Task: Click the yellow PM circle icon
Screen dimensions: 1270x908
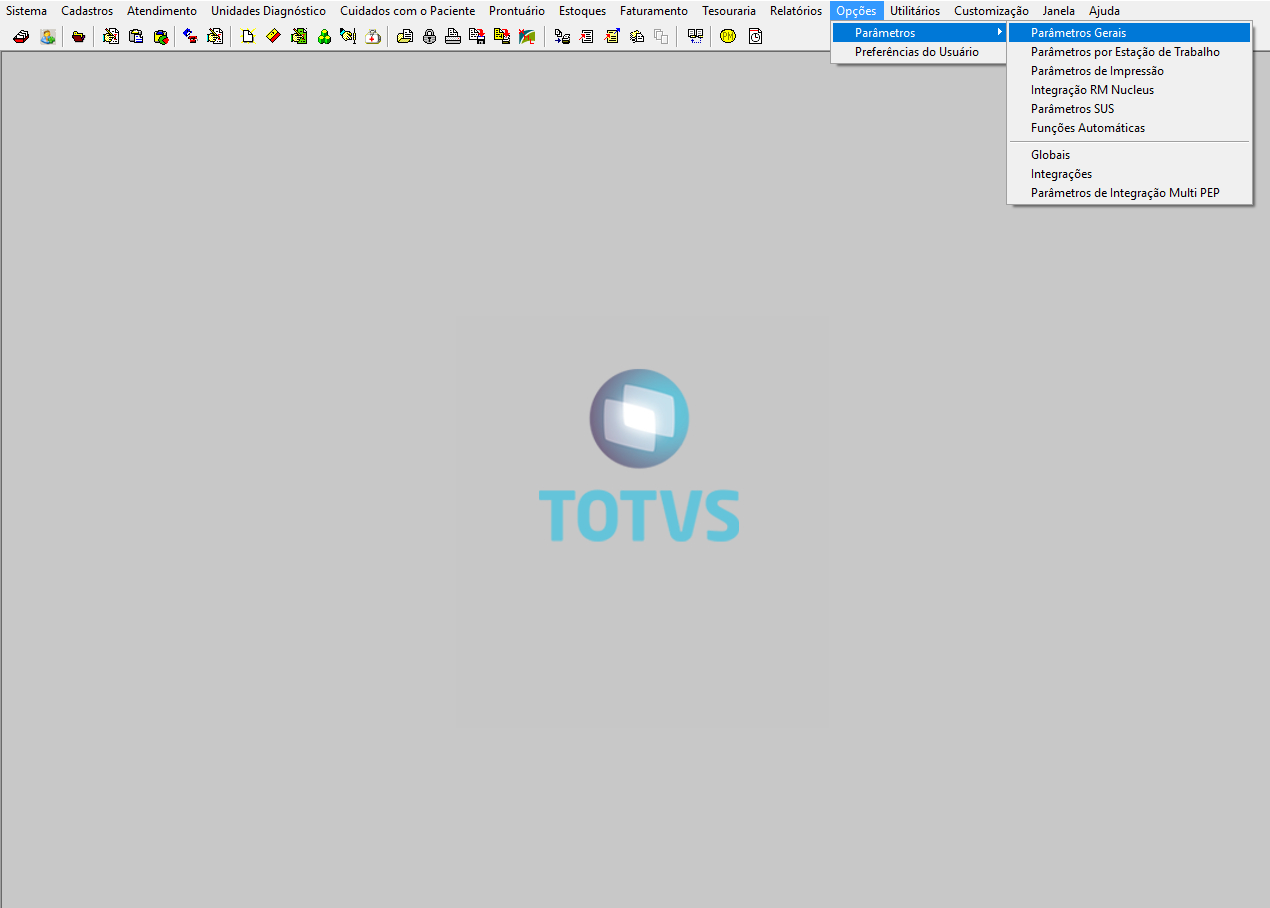Action: coord(728,37)
